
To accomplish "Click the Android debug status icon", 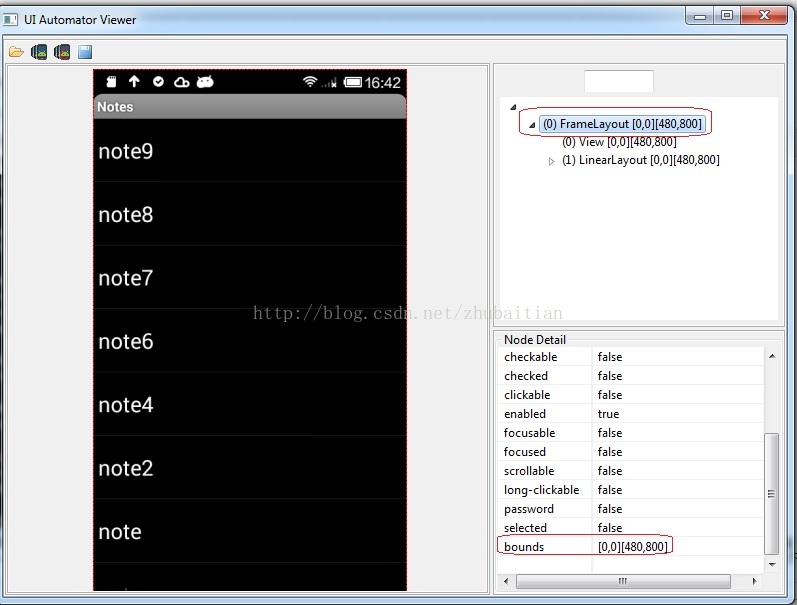I will click(205, 81).
